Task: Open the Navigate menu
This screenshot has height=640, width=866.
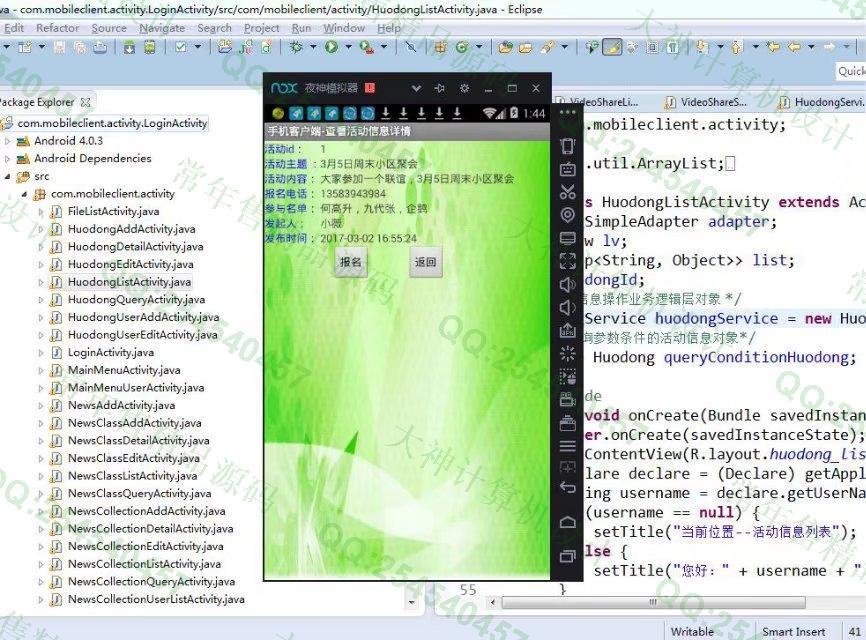Action: (x=162, y=28)
